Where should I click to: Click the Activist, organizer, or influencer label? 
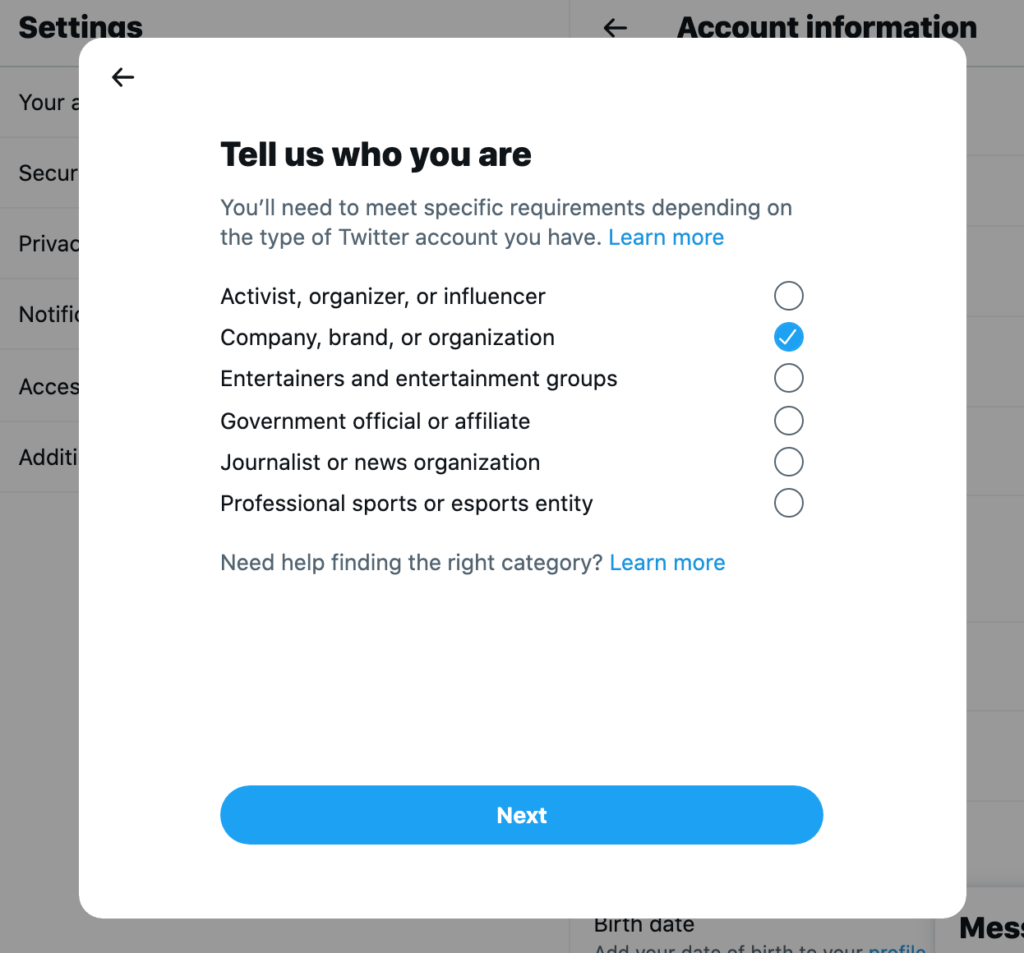coord(383,297)
